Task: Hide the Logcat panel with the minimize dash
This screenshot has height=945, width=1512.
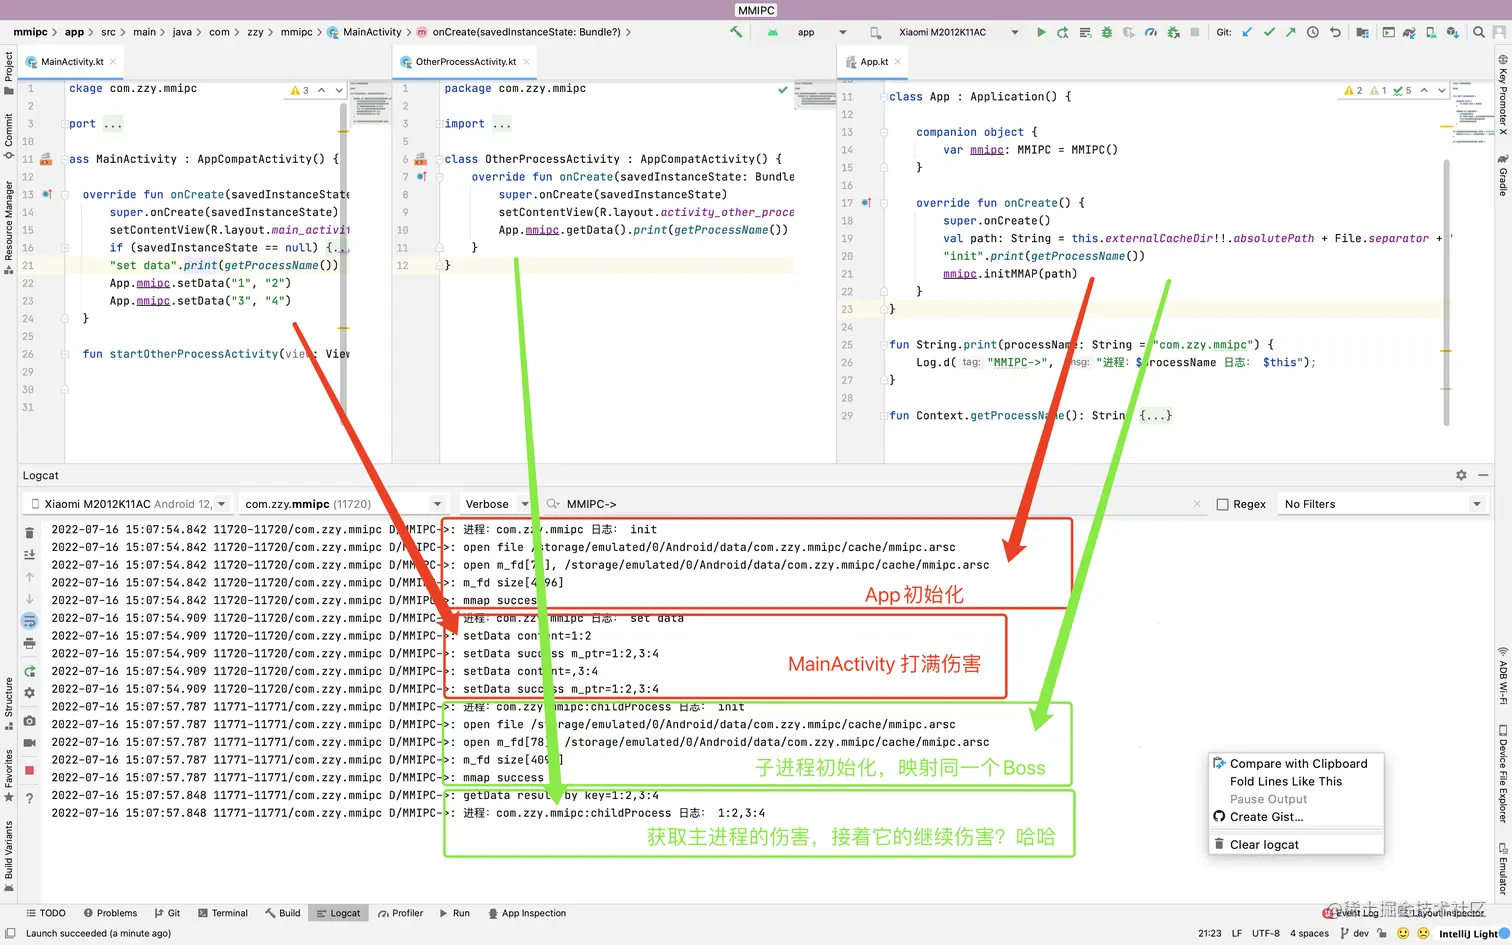Action: click(x=1484, y=475)
